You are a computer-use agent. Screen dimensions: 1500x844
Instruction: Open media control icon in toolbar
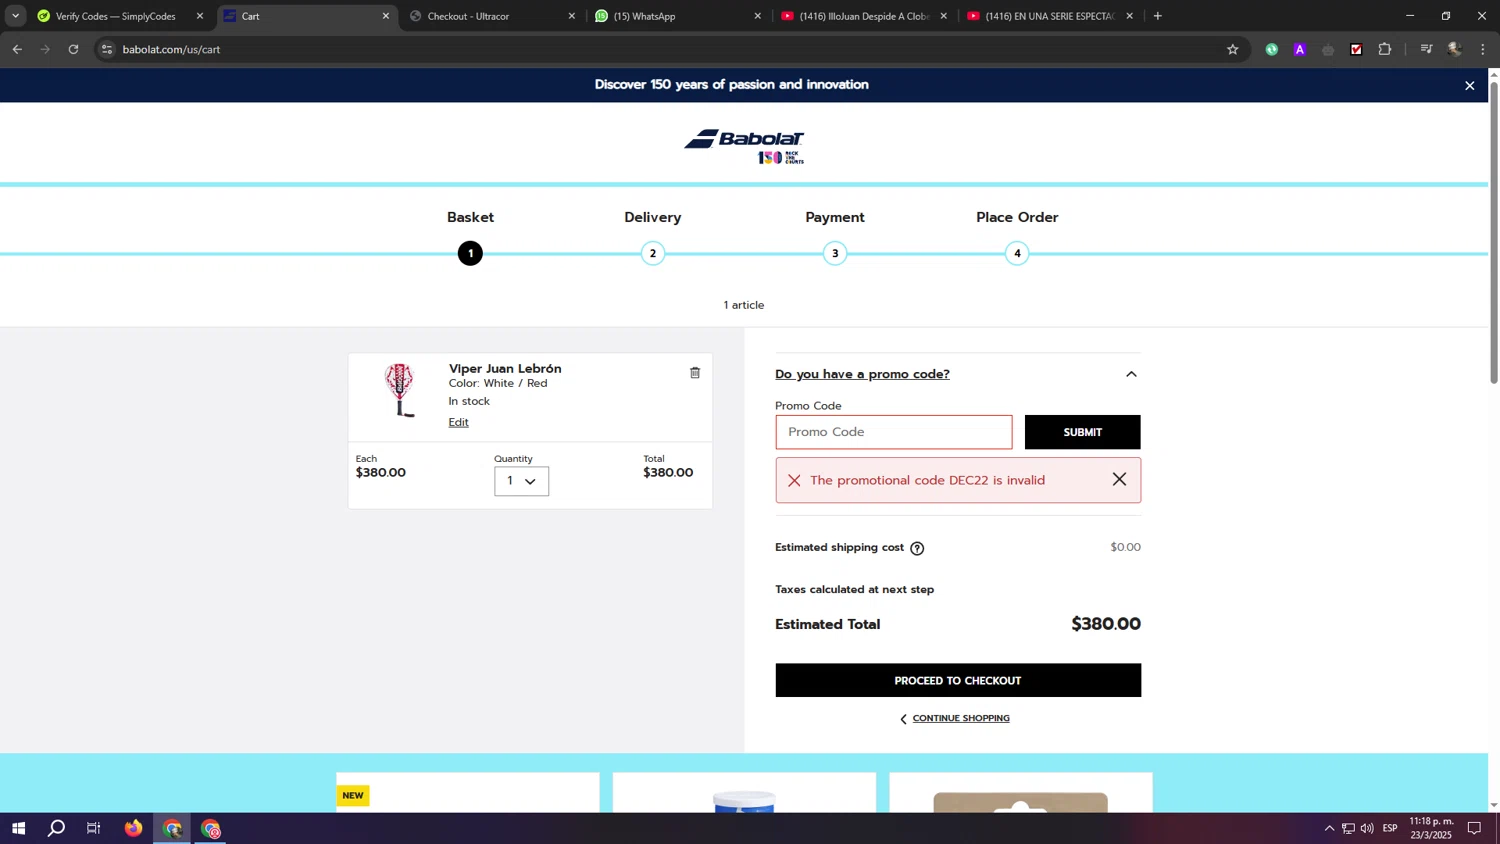[x=1426, y=49]
